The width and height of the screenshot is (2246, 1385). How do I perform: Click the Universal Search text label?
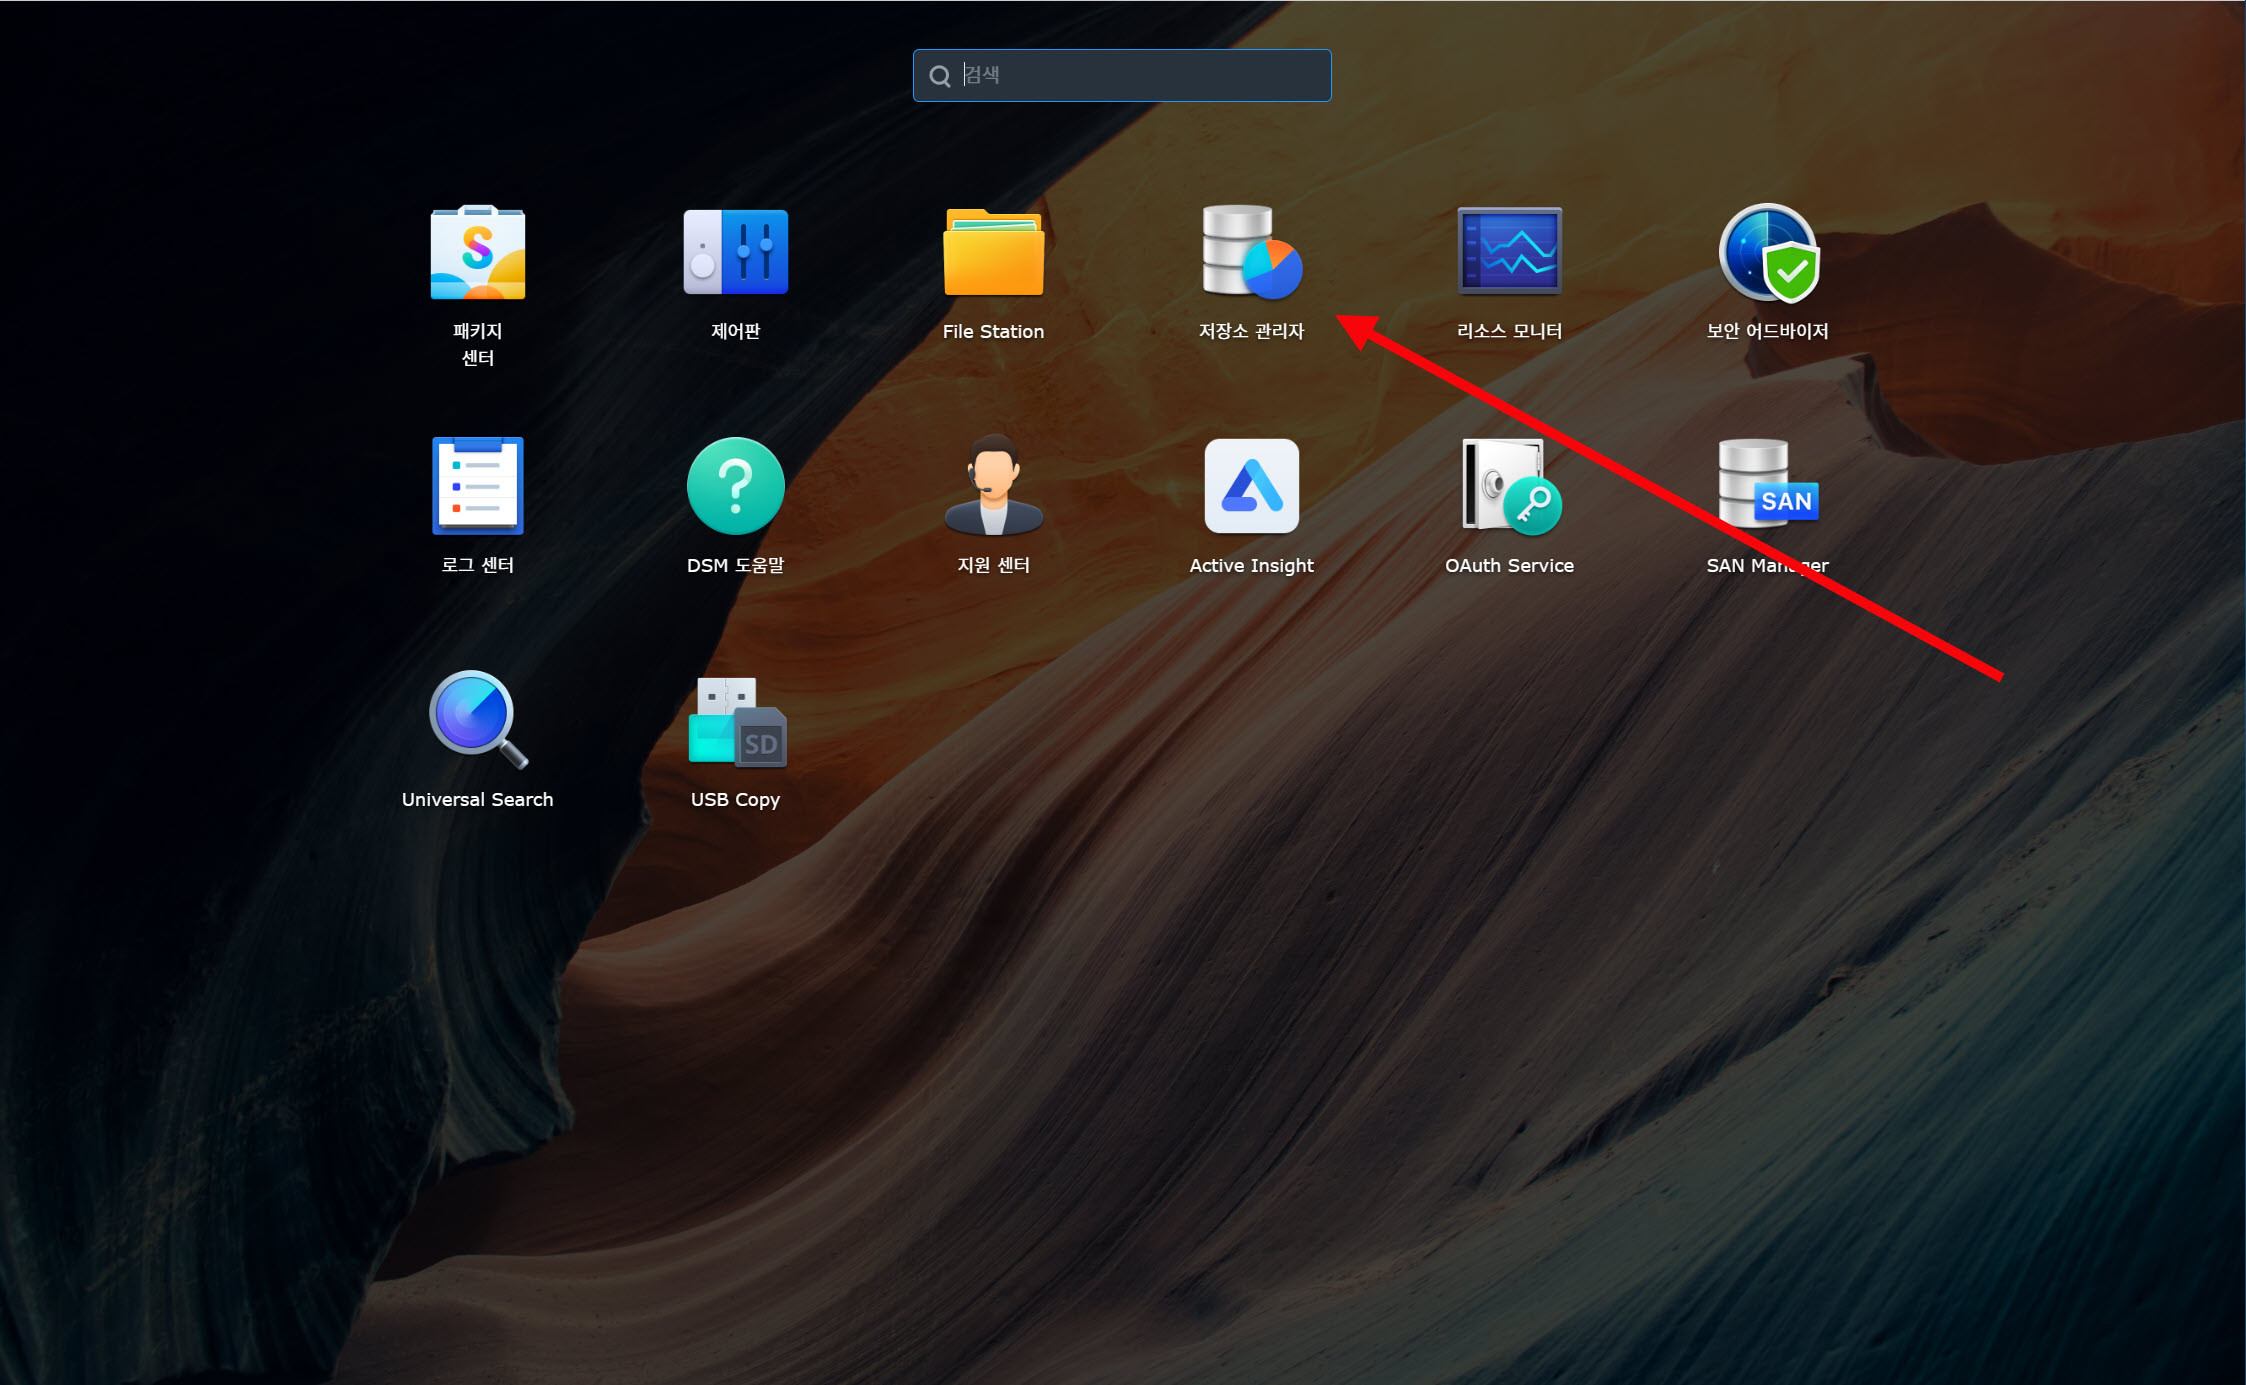477,800
